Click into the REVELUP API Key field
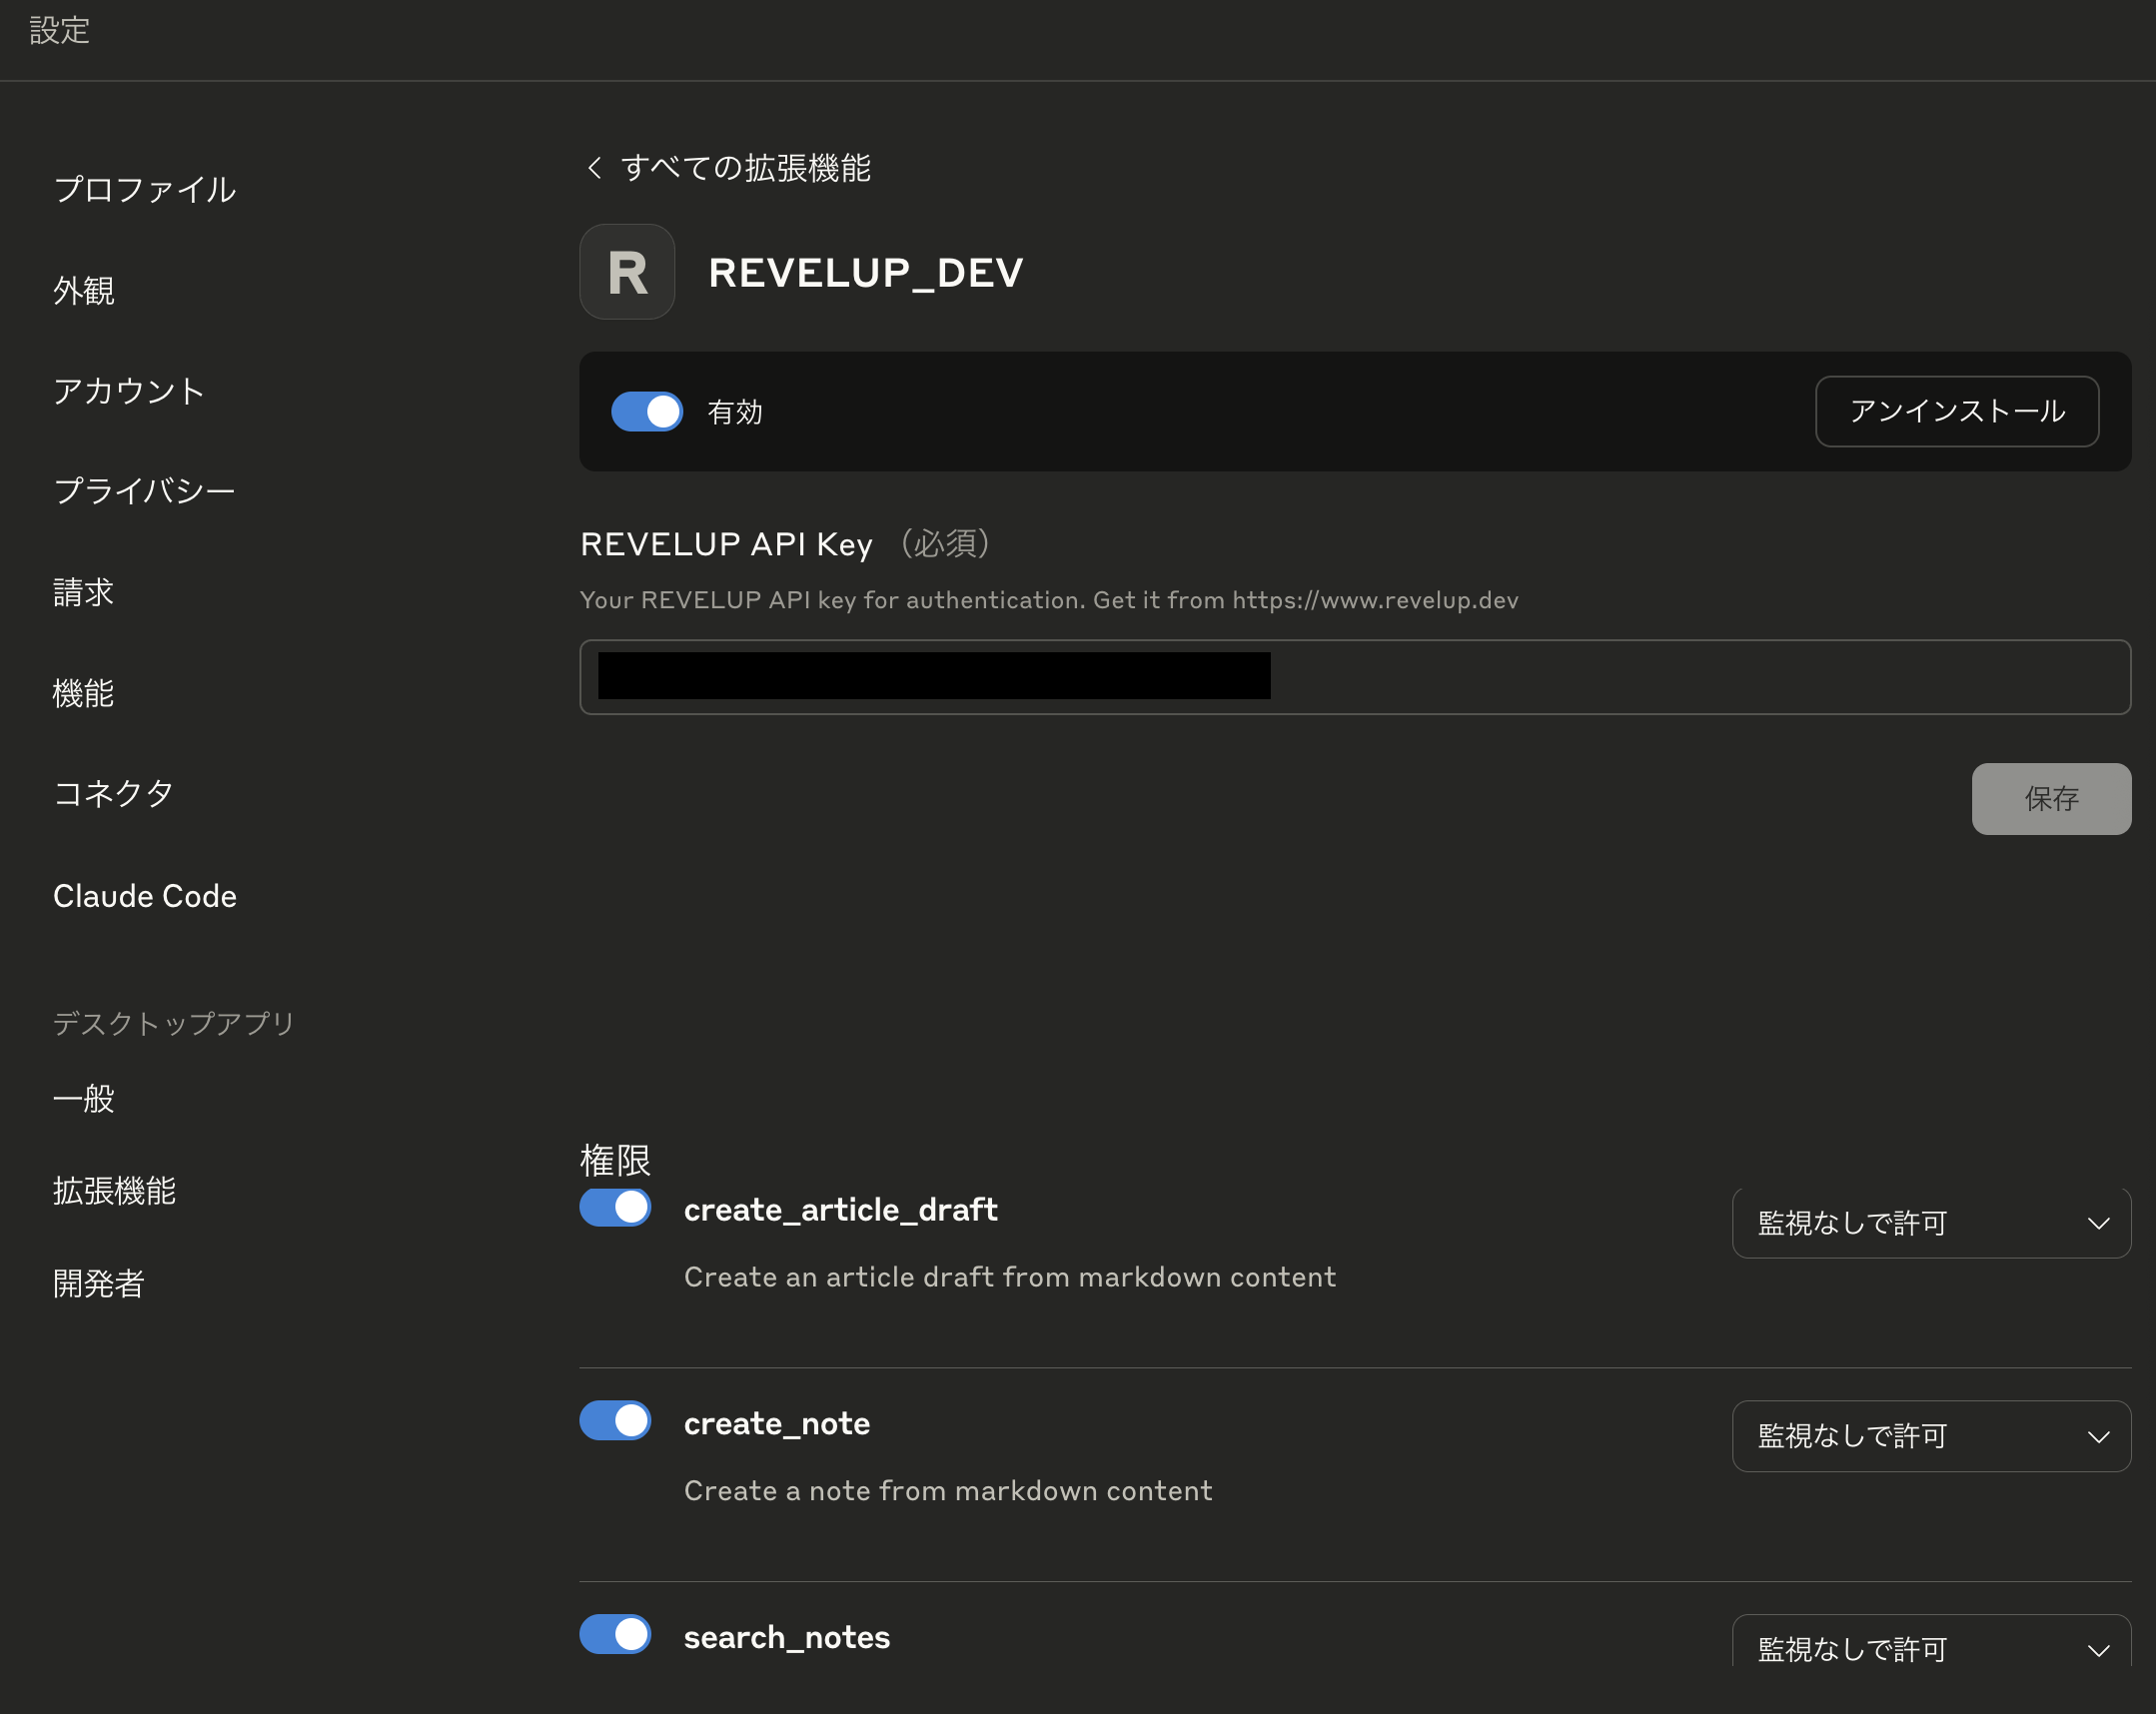Image resolution: width=2156 pixels, height=1714 pixels. (x=1355, y=677)
